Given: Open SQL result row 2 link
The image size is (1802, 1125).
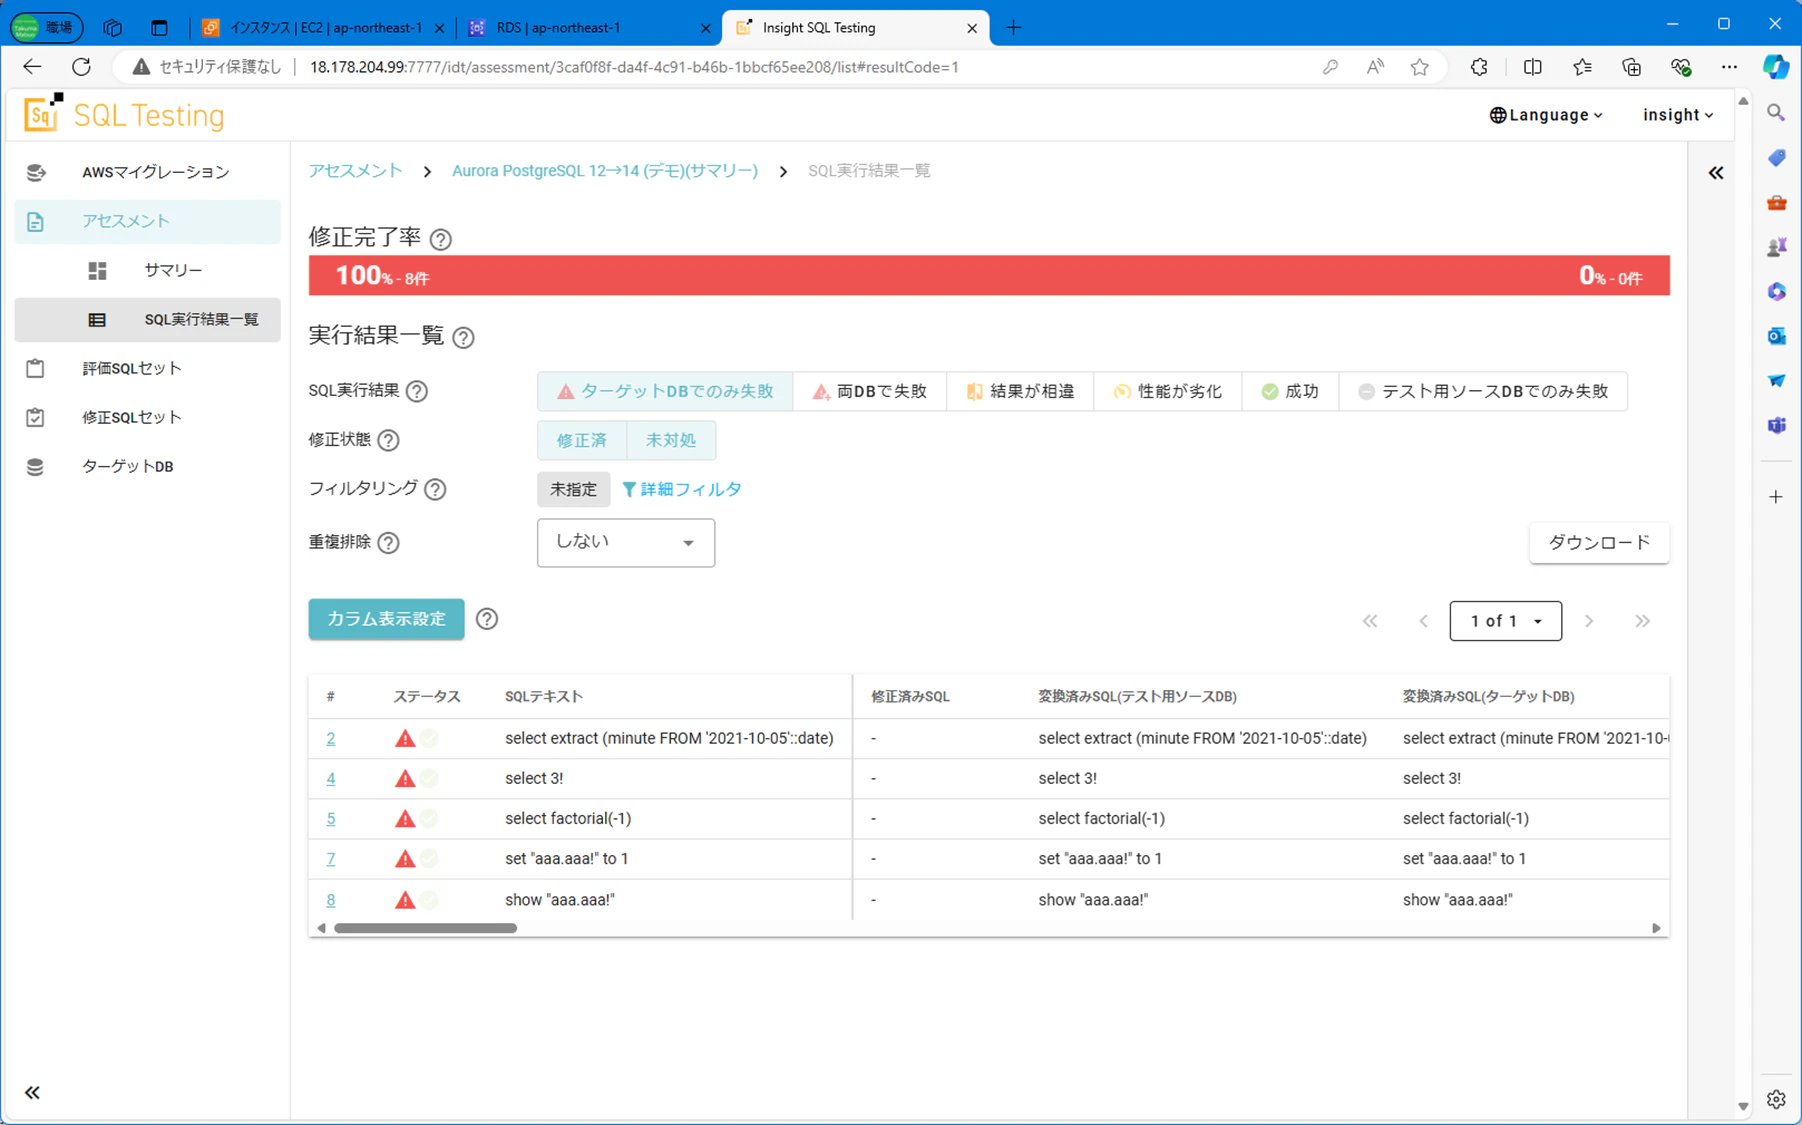Looking at the screenshot, I should click(331, 738).
